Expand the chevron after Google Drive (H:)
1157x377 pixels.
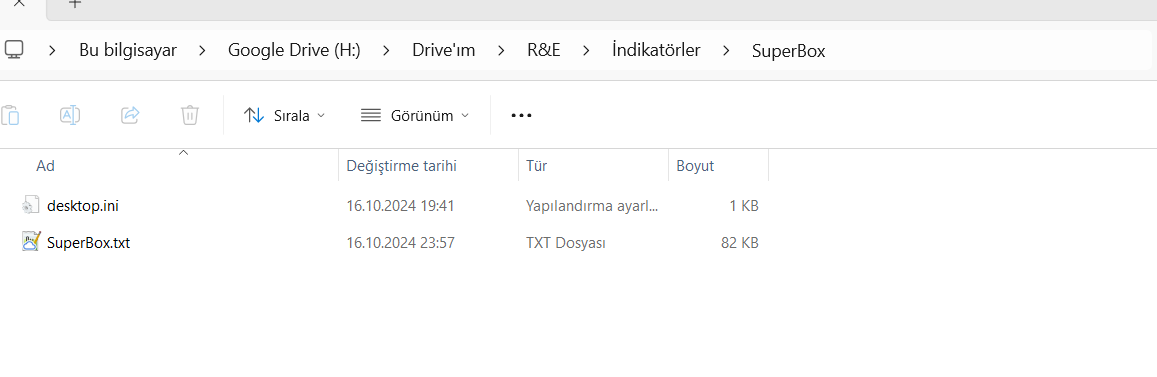[386, 51]
